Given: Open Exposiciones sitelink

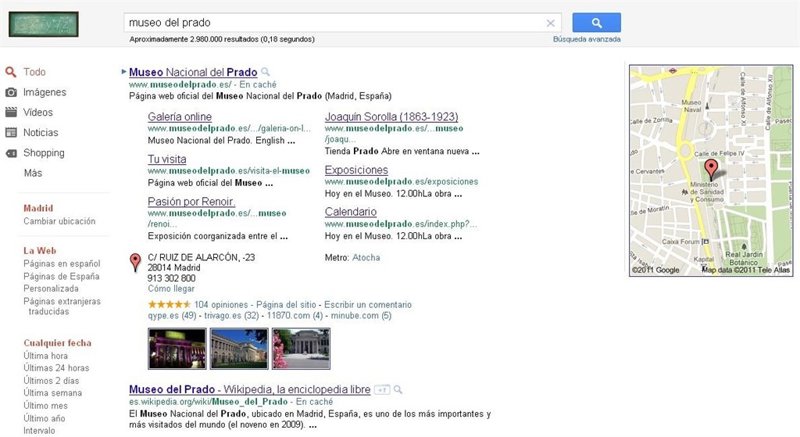Looking at the screenshot, I should tap(356, 170).
